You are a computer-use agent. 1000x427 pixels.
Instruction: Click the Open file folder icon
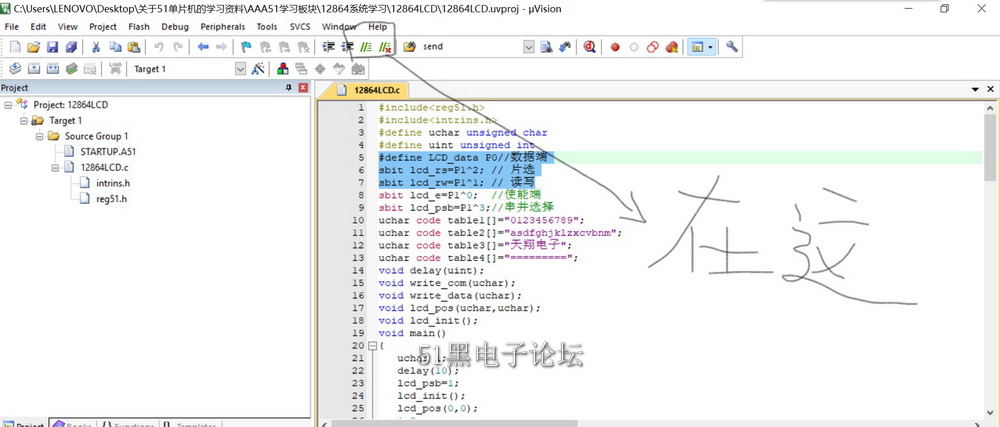34,47
